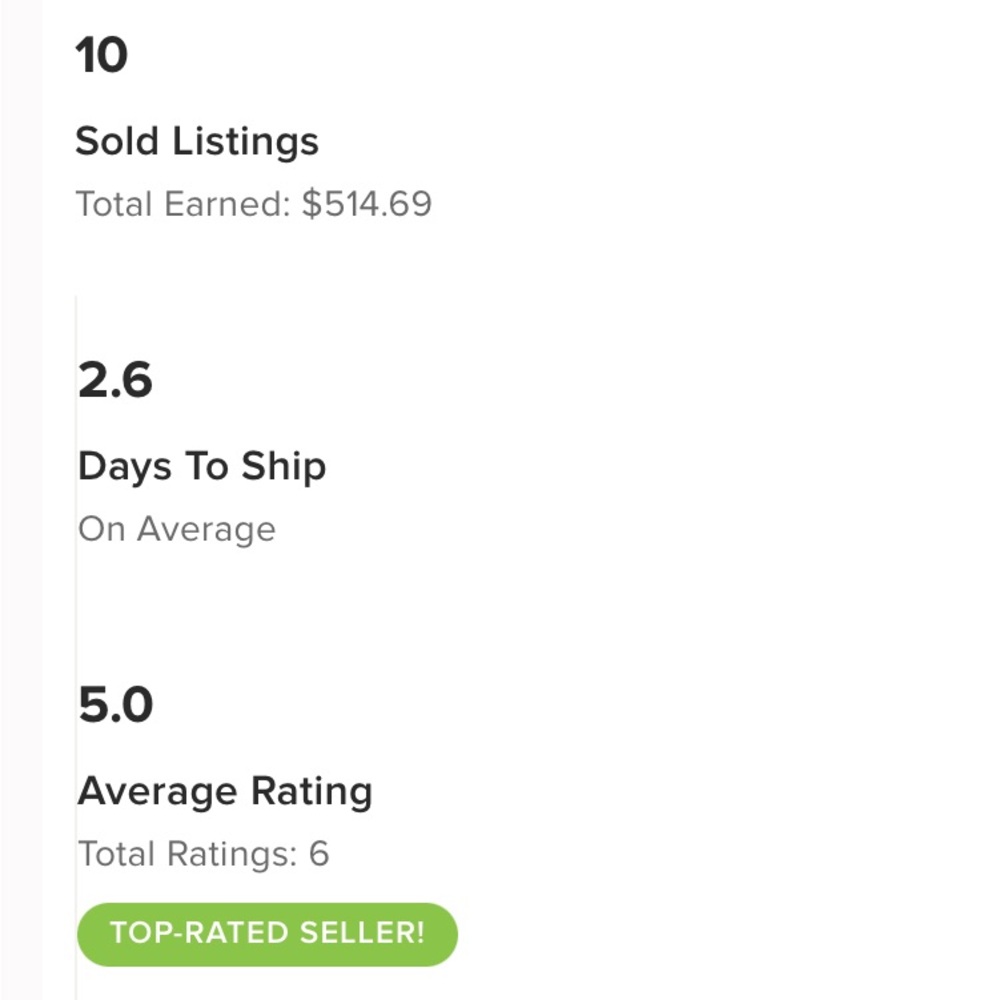Click the Days To Ship heading
Screen dimensions: 1000x1000
tap(202, 467)
